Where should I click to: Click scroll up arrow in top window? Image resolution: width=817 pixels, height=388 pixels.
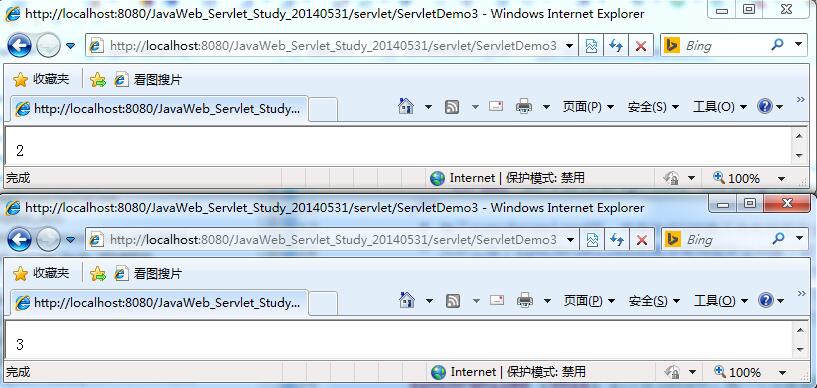point(799,136)
